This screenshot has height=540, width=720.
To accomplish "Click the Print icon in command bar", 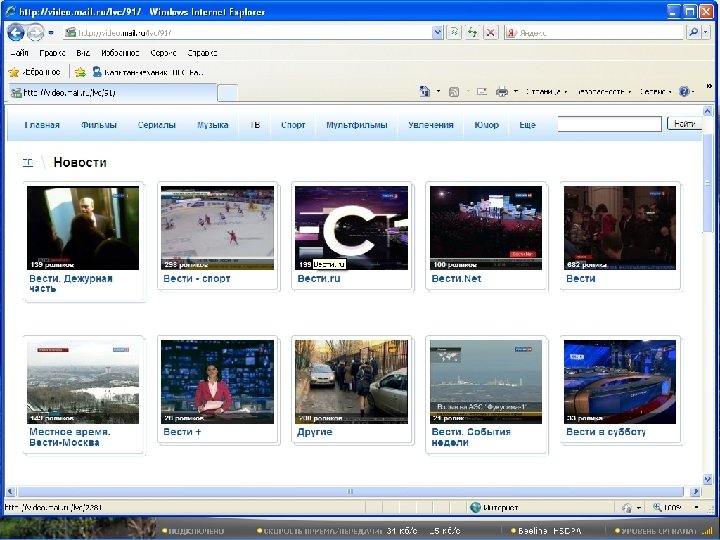I will pyautogui.click(x=502, y=91).
